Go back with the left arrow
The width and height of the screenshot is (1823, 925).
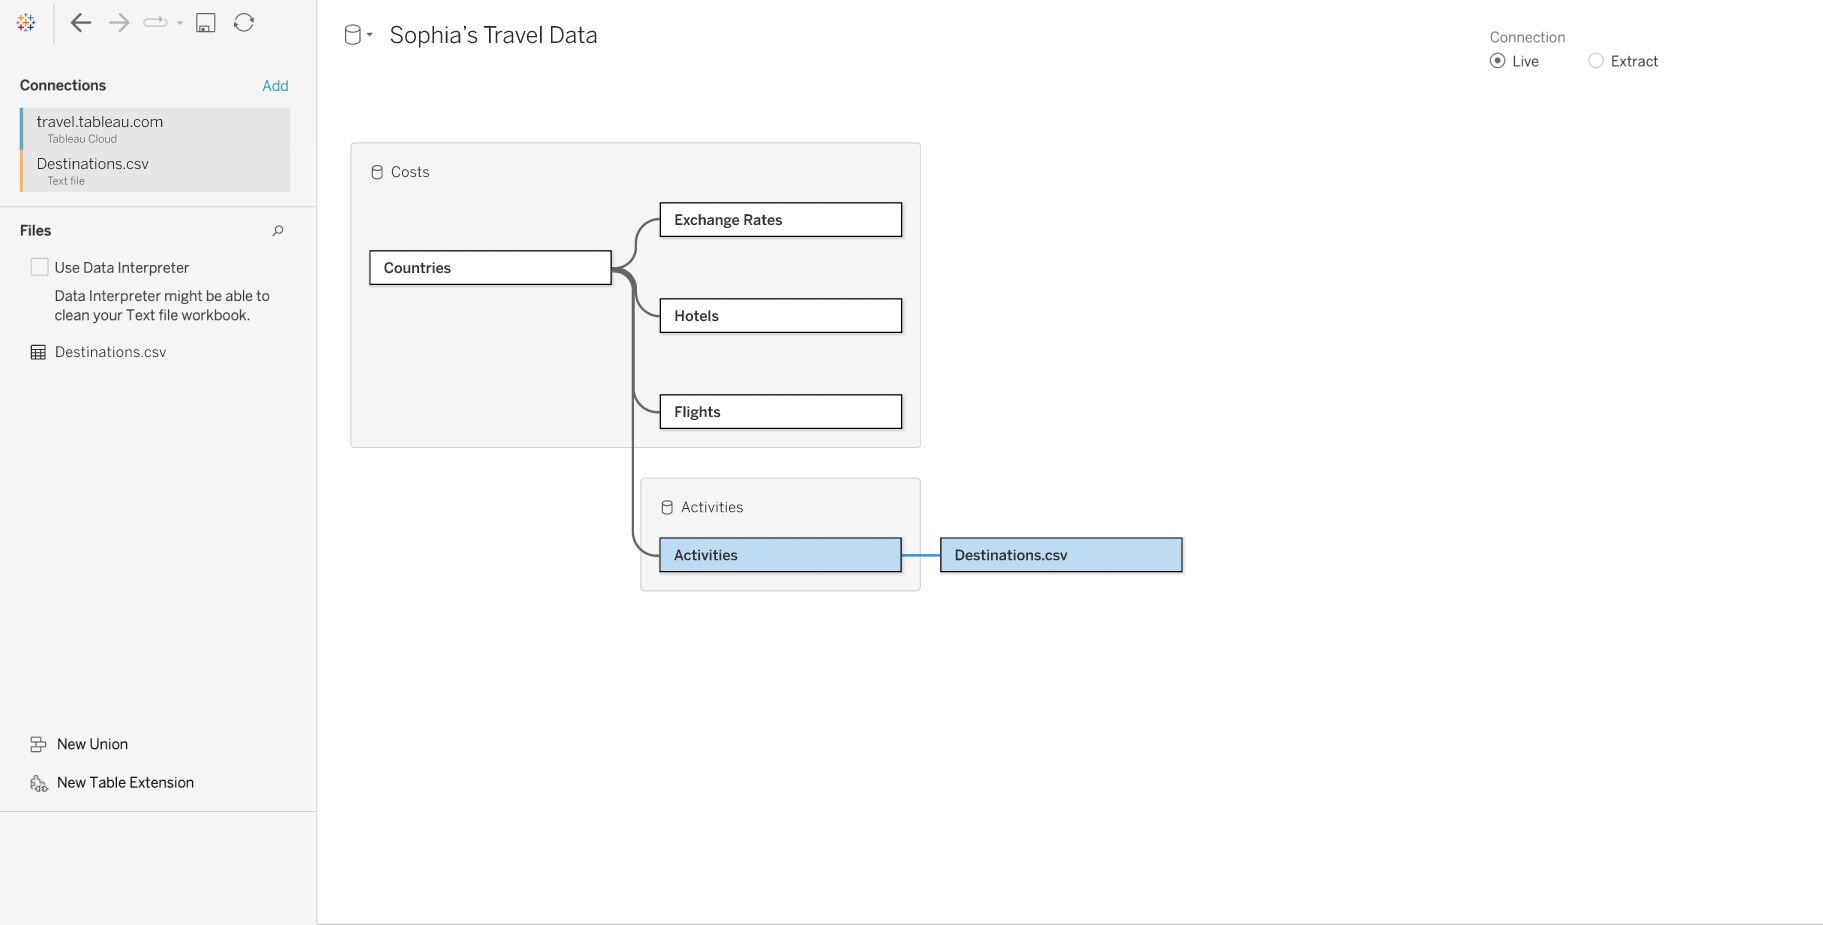[x=81, y=22]
